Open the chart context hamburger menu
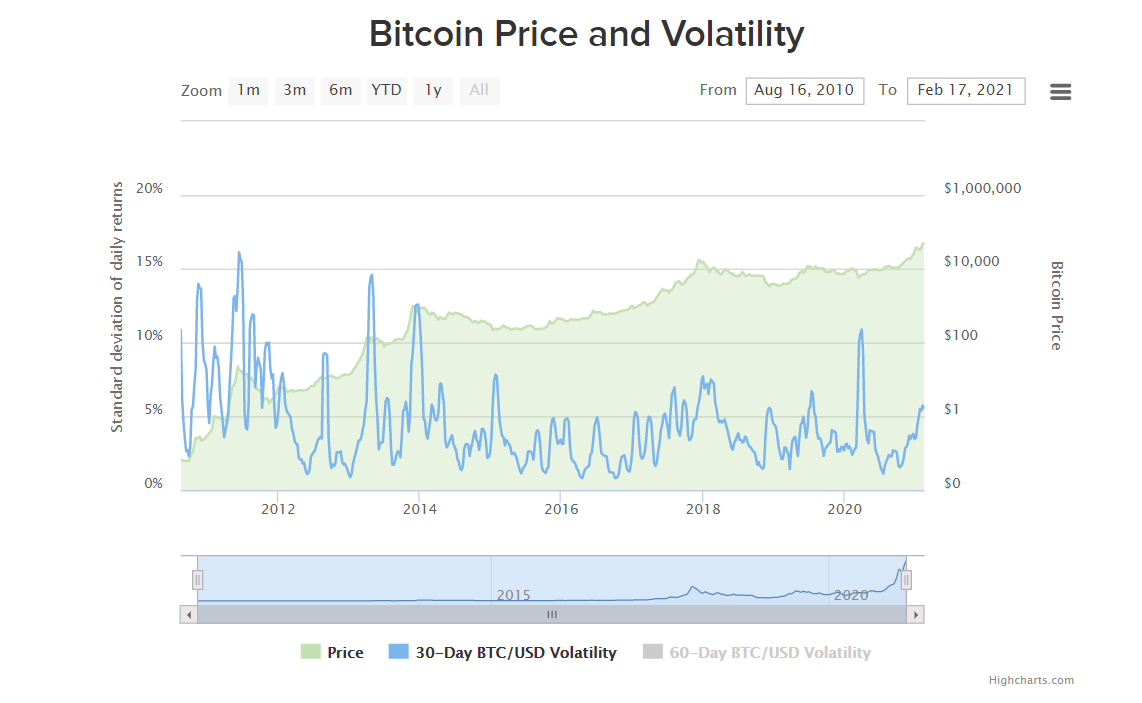This screenshot has height=703, width=1142. pyautogui.click(x=1060, y=92)
